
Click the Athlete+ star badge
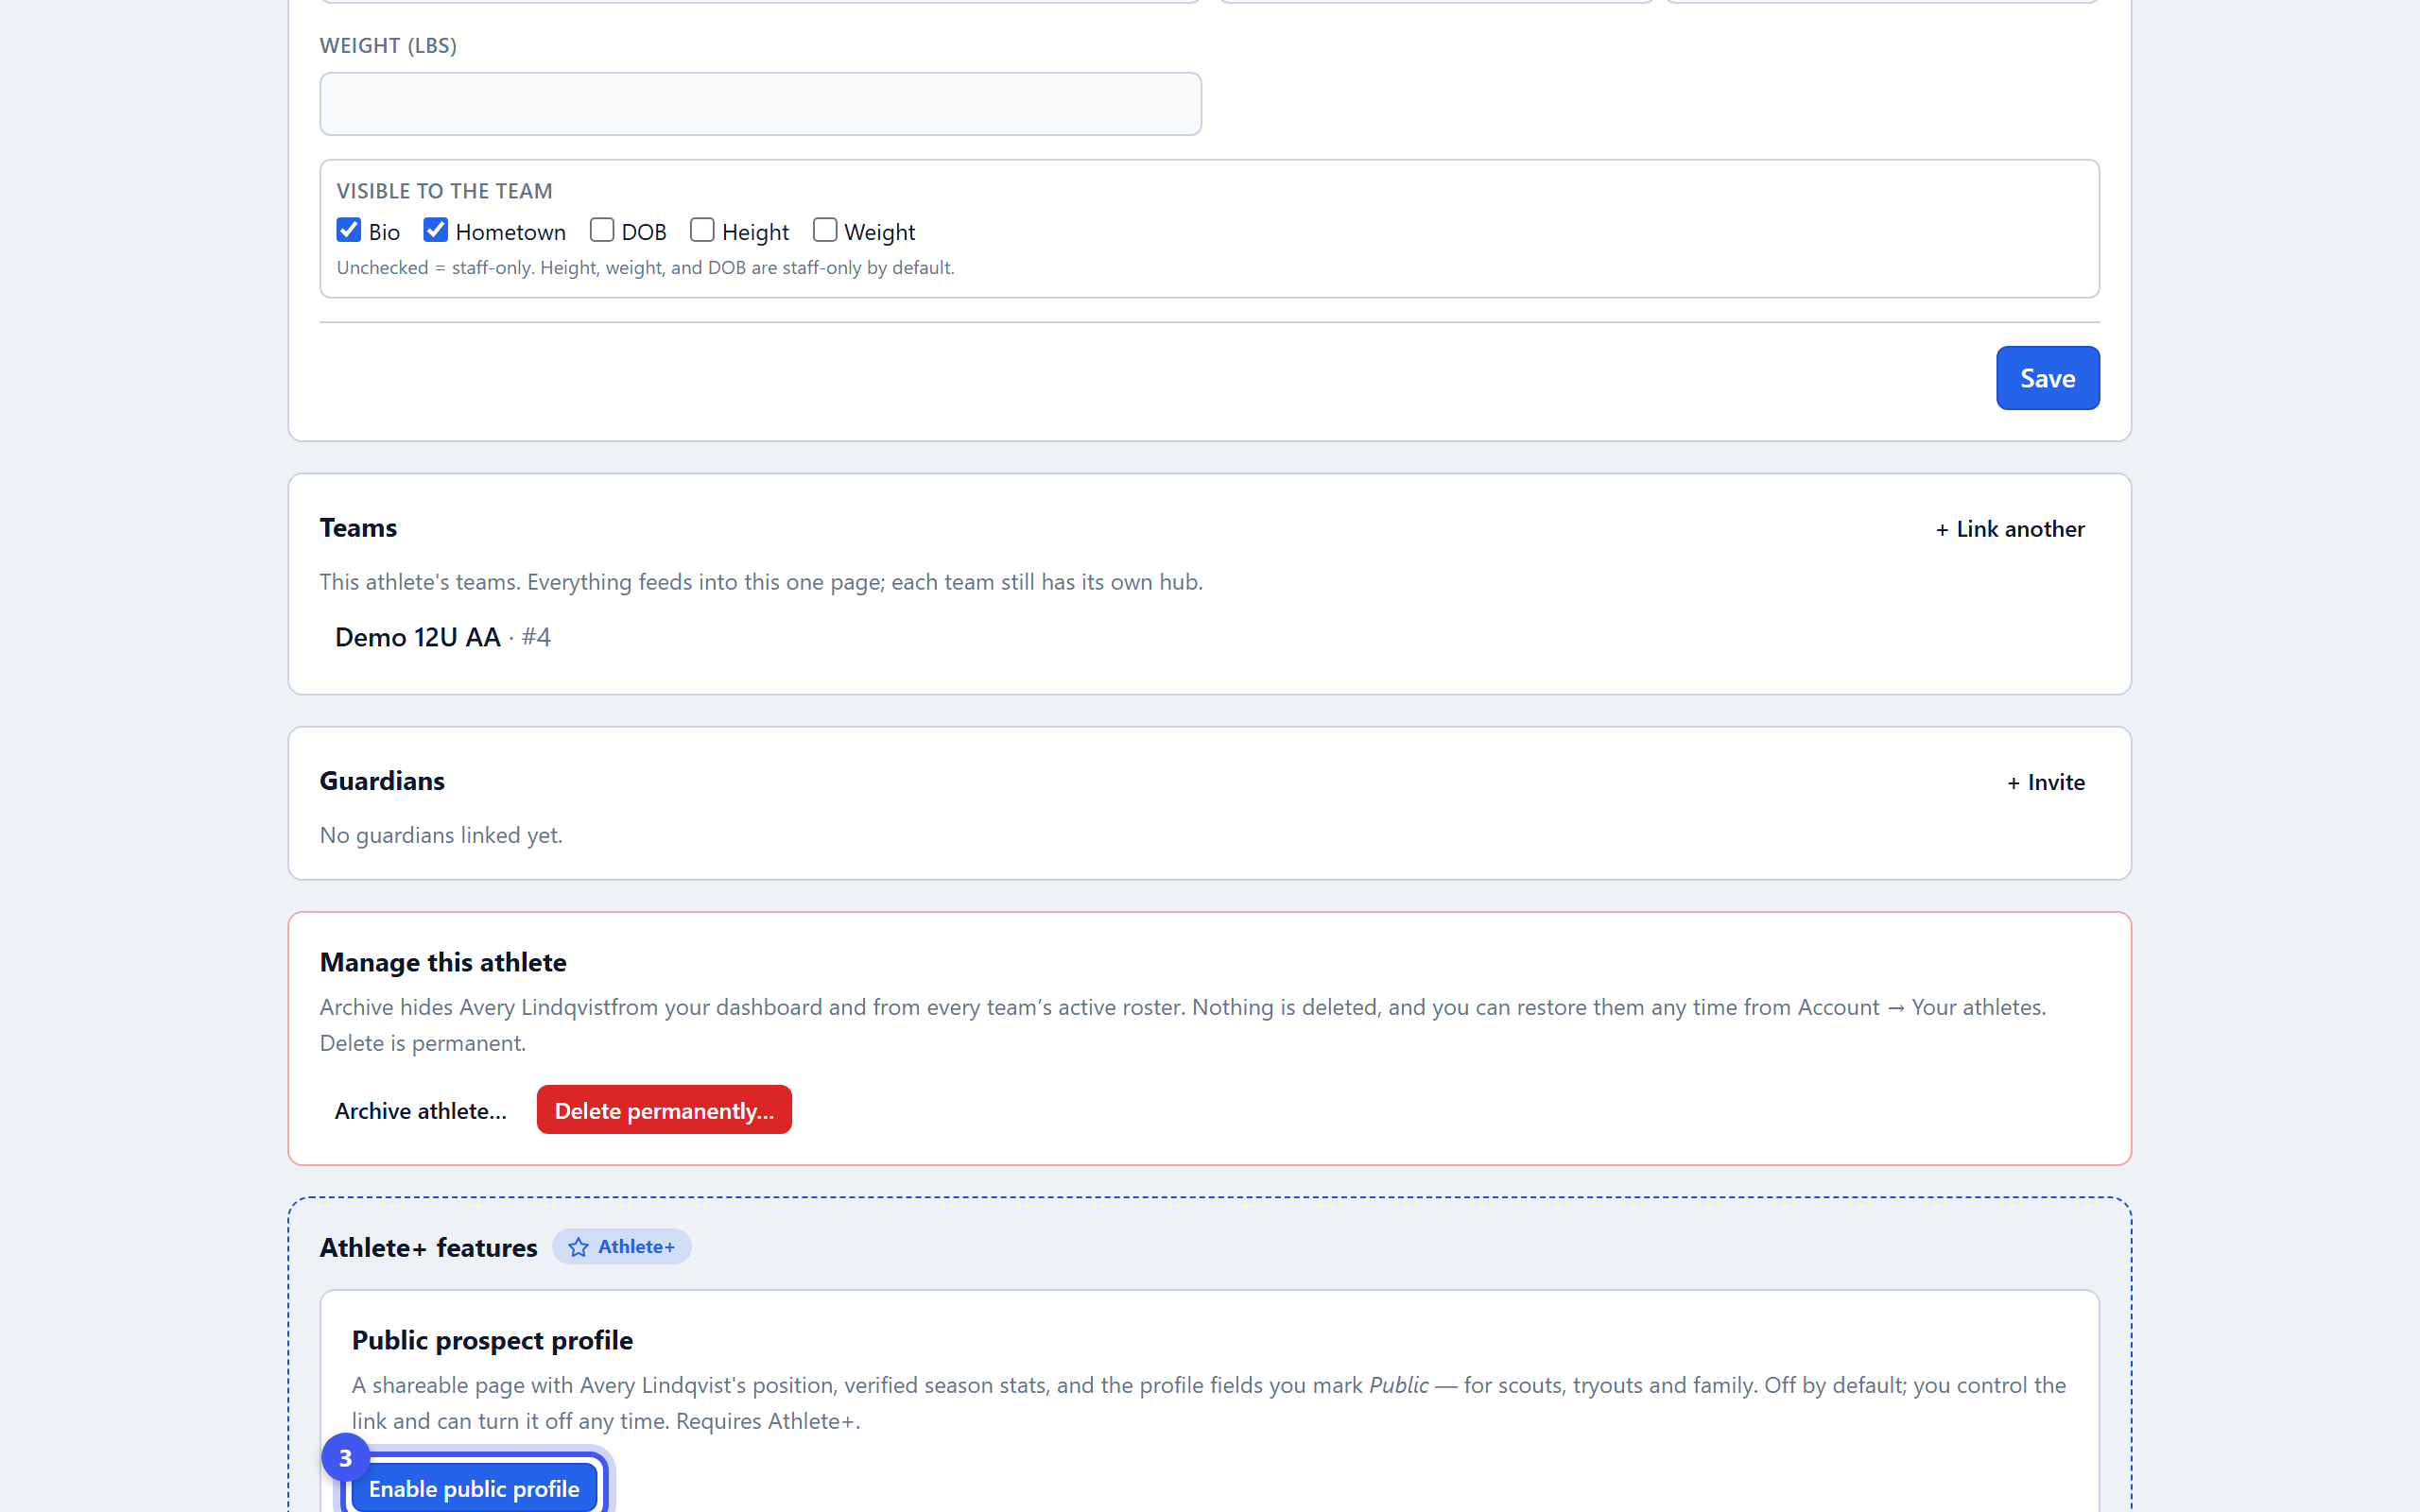tap(621, 1247)
